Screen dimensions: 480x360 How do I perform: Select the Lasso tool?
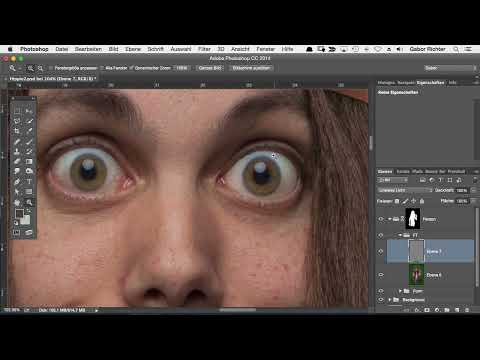[17, 121]
